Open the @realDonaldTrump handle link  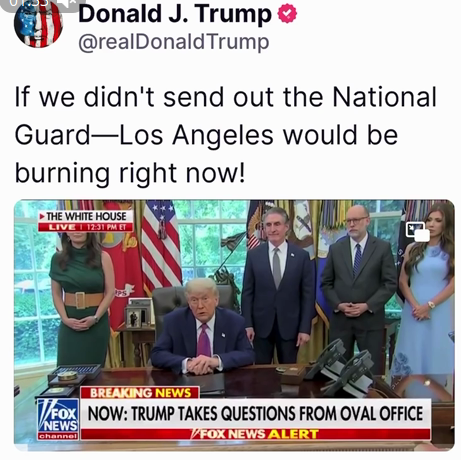point(174,42)
